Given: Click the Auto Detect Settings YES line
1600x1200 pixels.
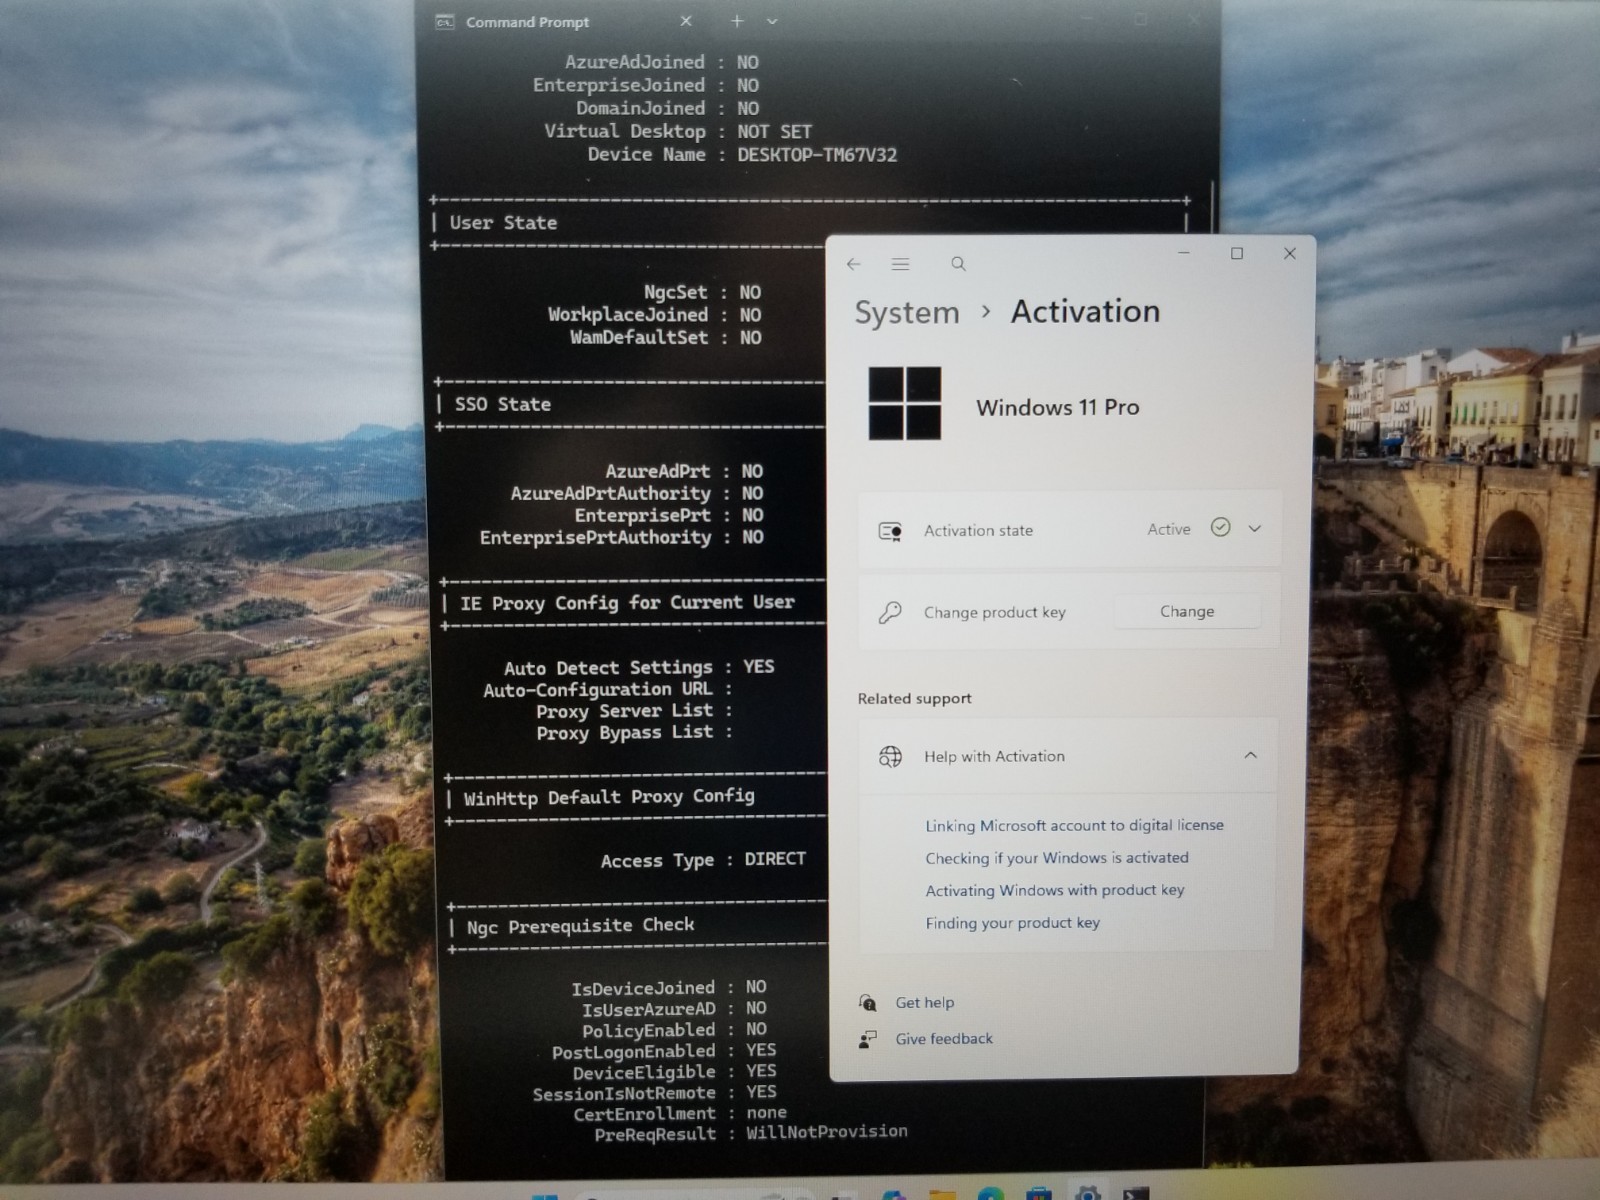Looking at the screenshot, I should coord(639,667).
